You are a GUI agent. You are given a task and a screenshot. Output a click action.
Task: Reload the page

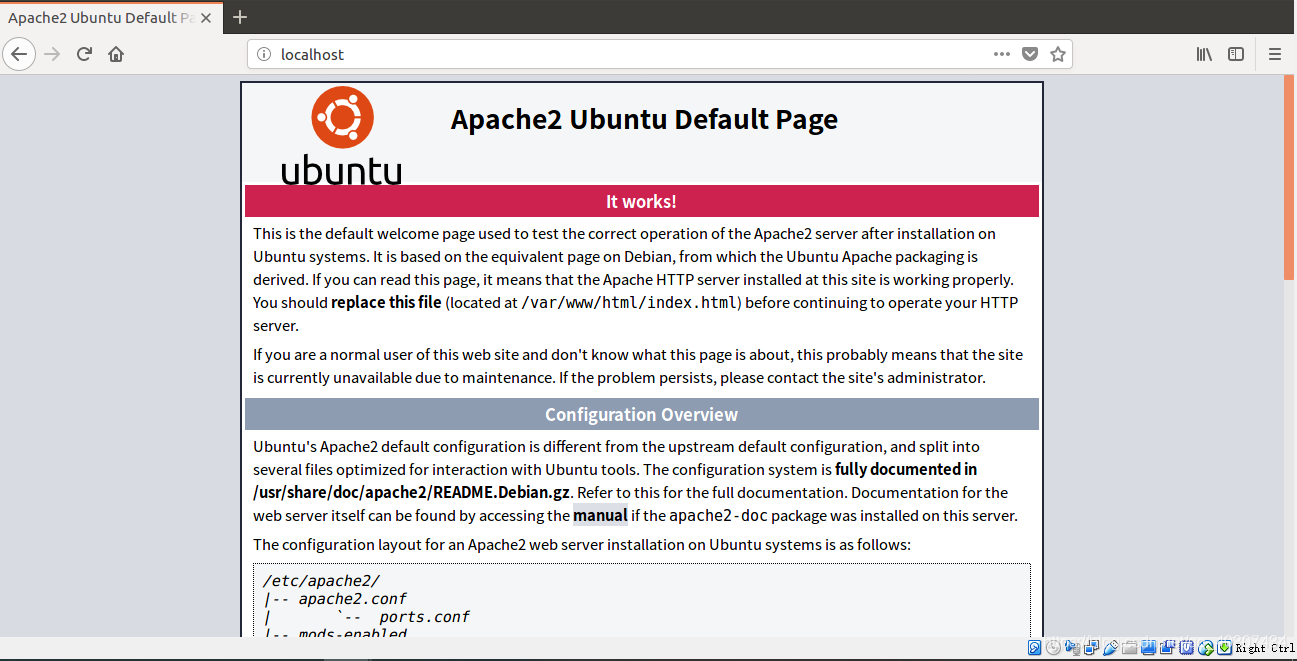click(84, 53)
